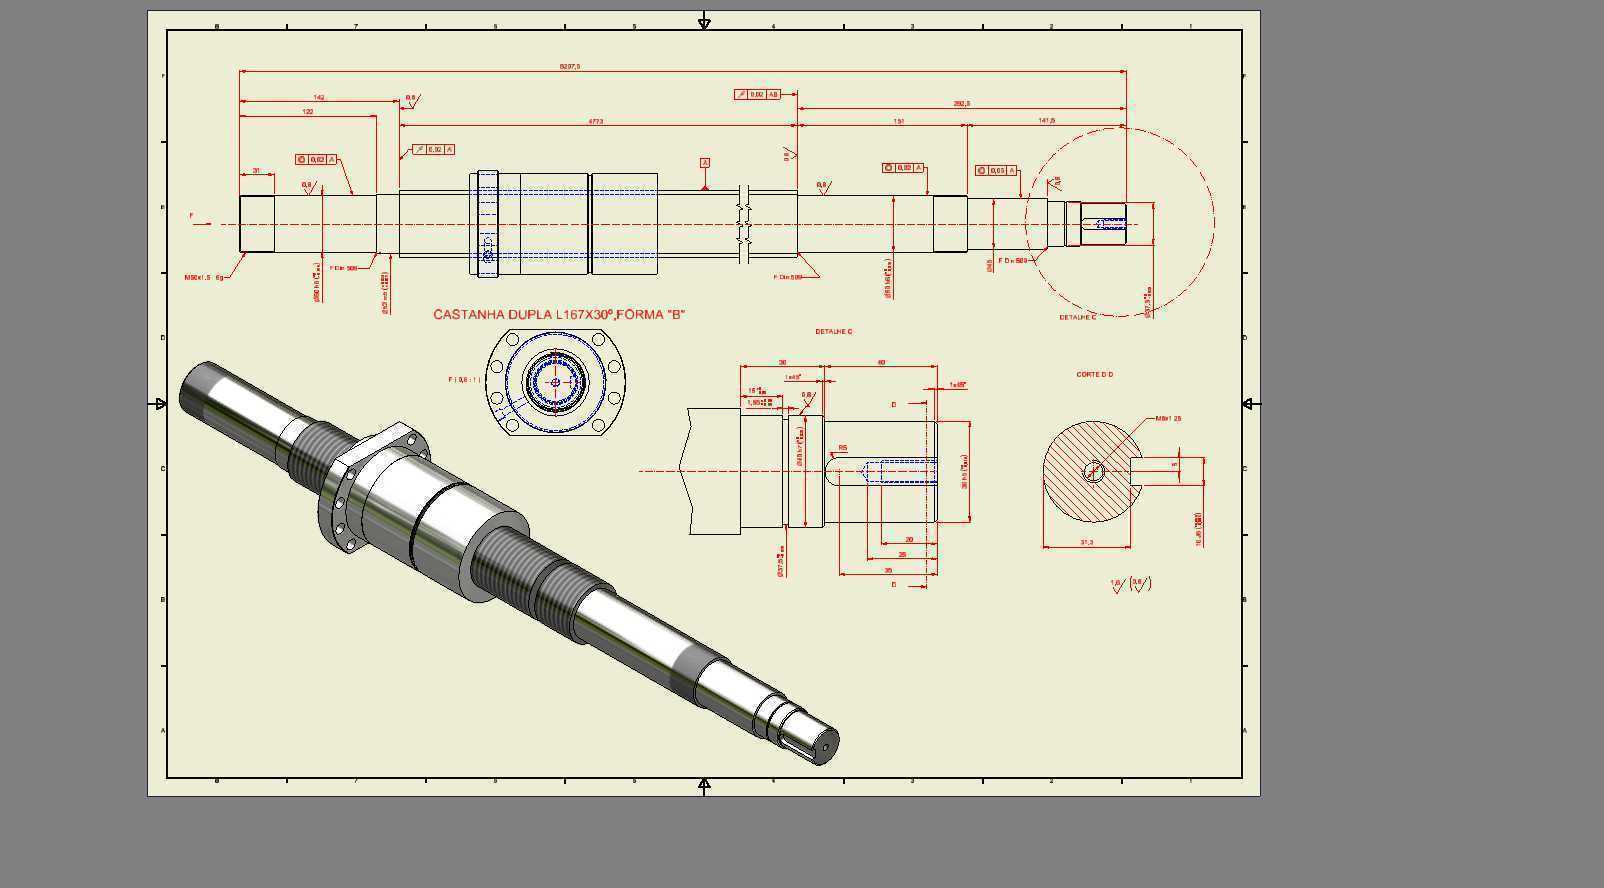
Task: Click the flange end view with bolt holes
Action: click(x=556, y=382)
